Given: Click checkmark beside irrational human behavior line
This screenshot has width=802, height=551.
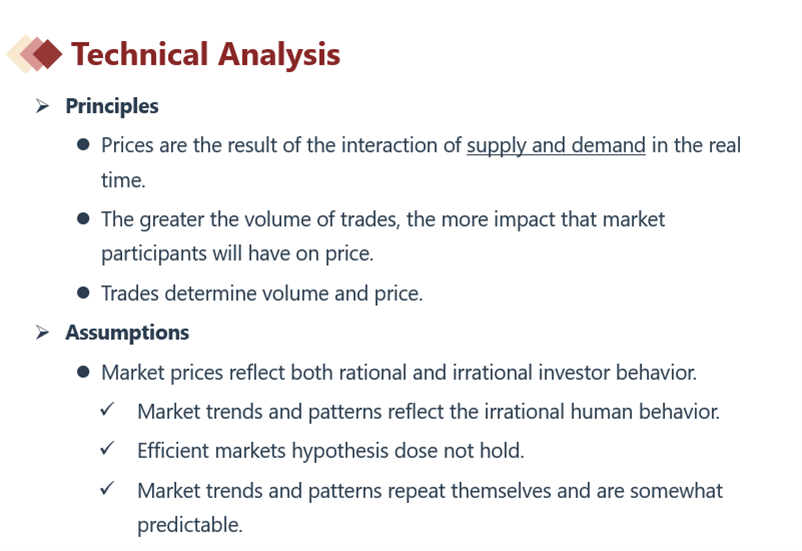Looking at the screenshot, I should tap(107, 409).
